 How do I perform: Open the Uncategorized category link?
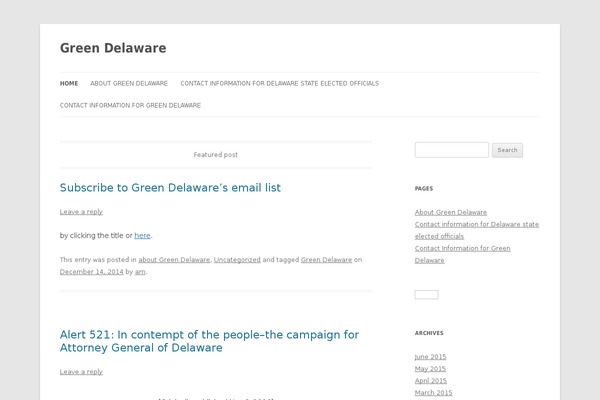tap(237, 260)
